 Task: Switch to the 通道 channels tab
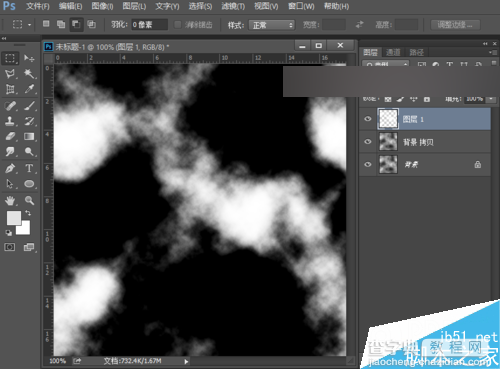pyautogui.click(x=393, y=52)
